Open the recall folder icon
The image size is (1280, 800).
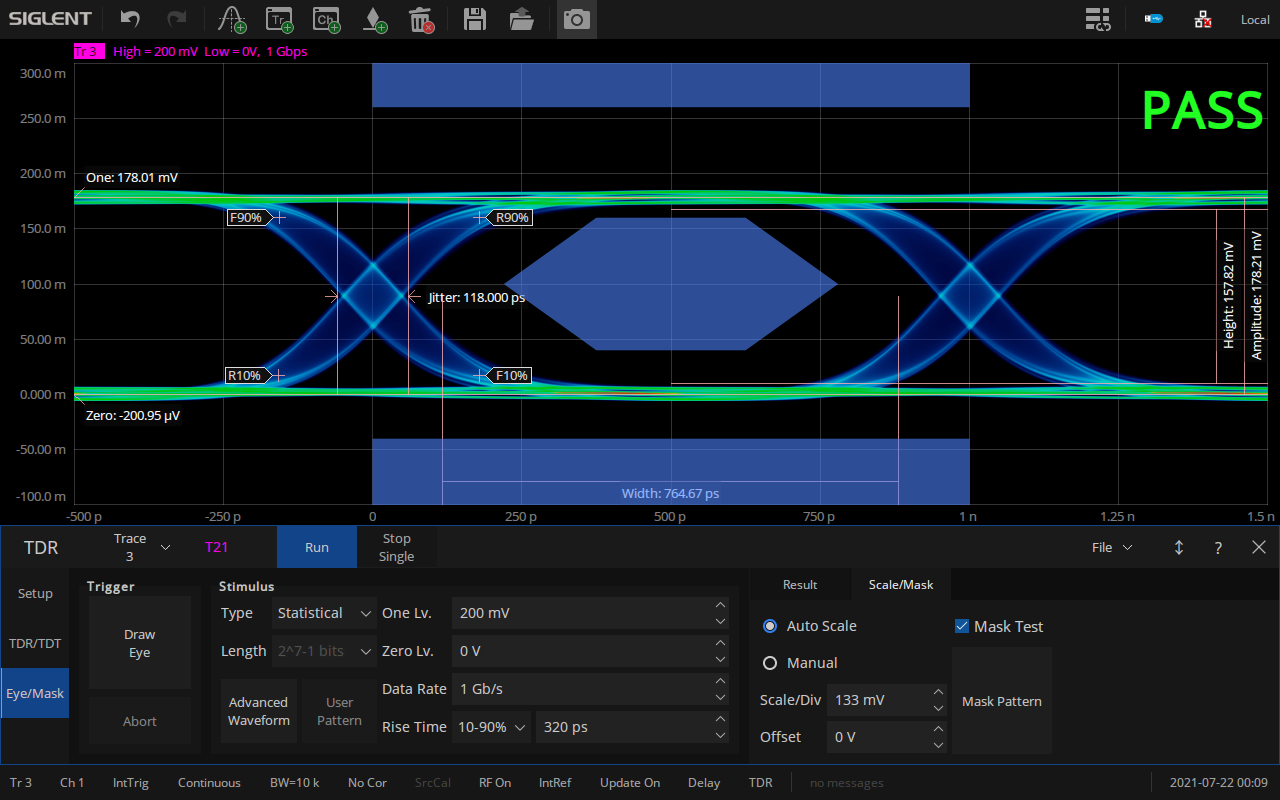pyautogui.click(x=521, y=19)
